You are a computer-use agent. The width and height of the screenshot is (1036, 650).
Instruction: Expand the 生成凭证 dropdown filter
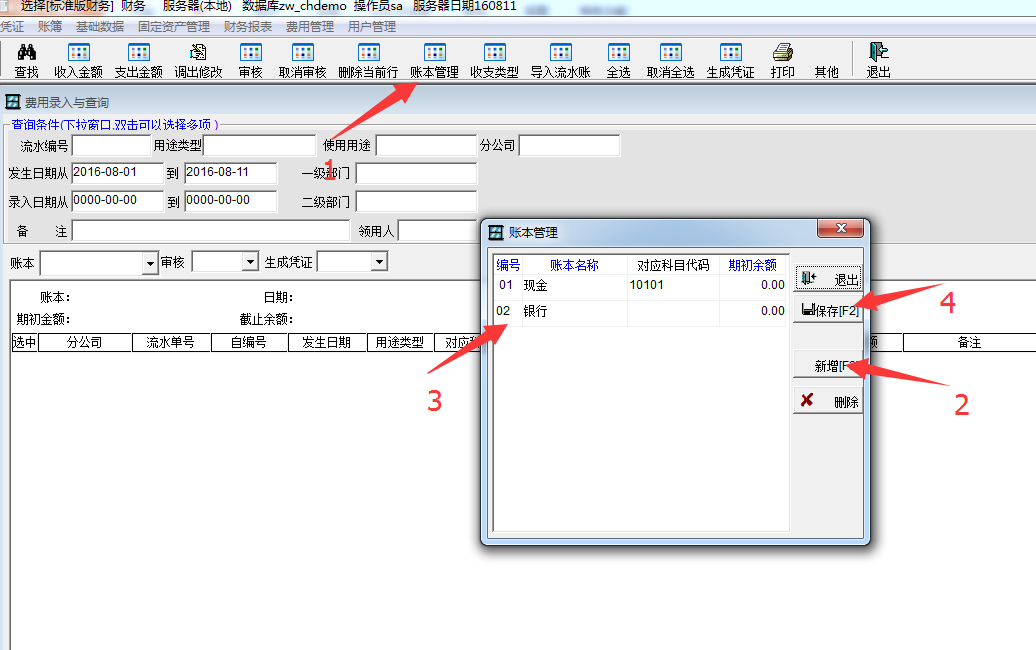pyautogui.click(x=379, y=262)
